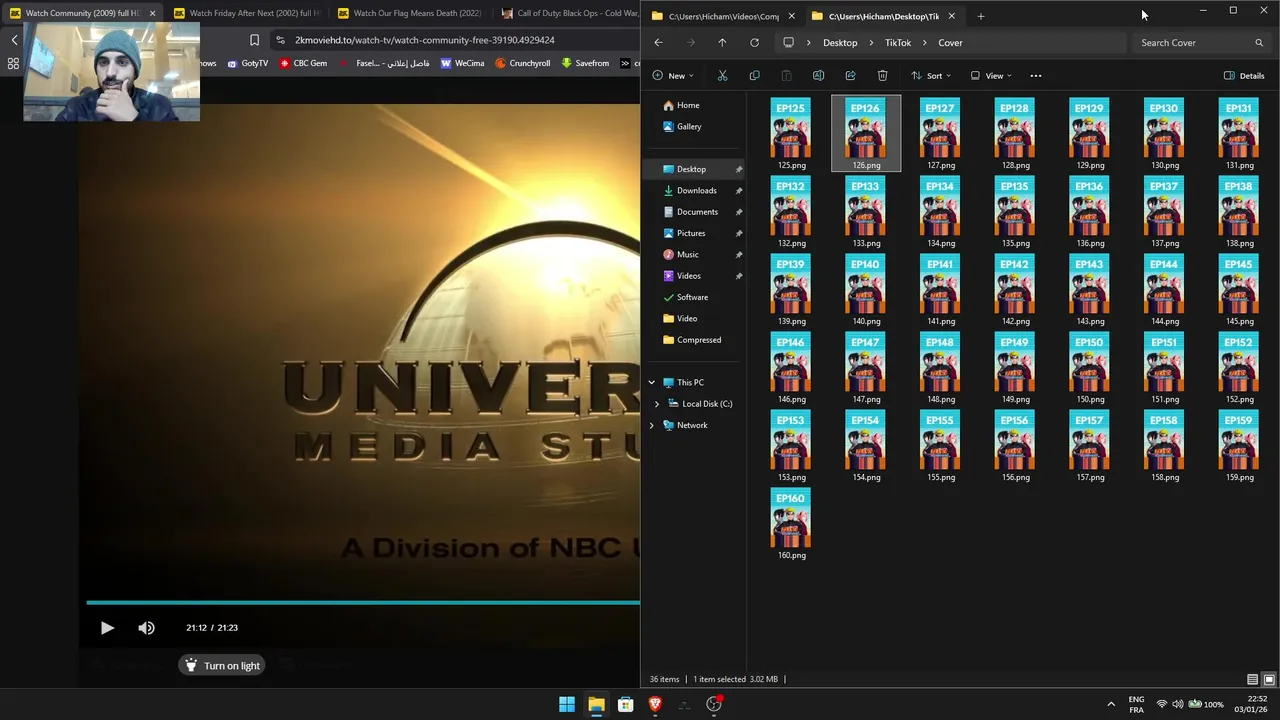
Task: Play the paused video
Action: [107, 628]
